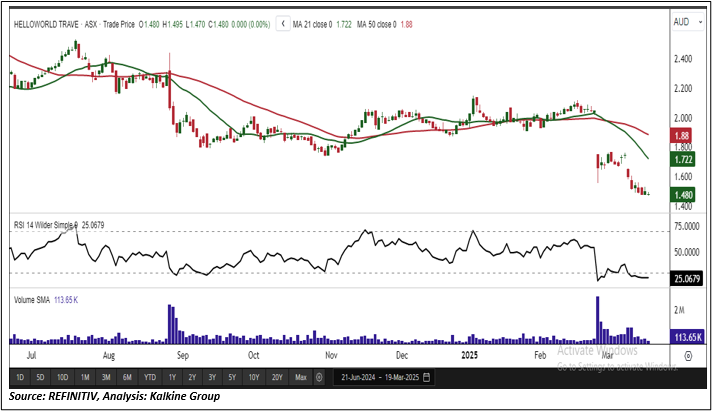
Task: Click the HELLOWORLD TRAVE symbol label
Action: (x=46, y=25)
